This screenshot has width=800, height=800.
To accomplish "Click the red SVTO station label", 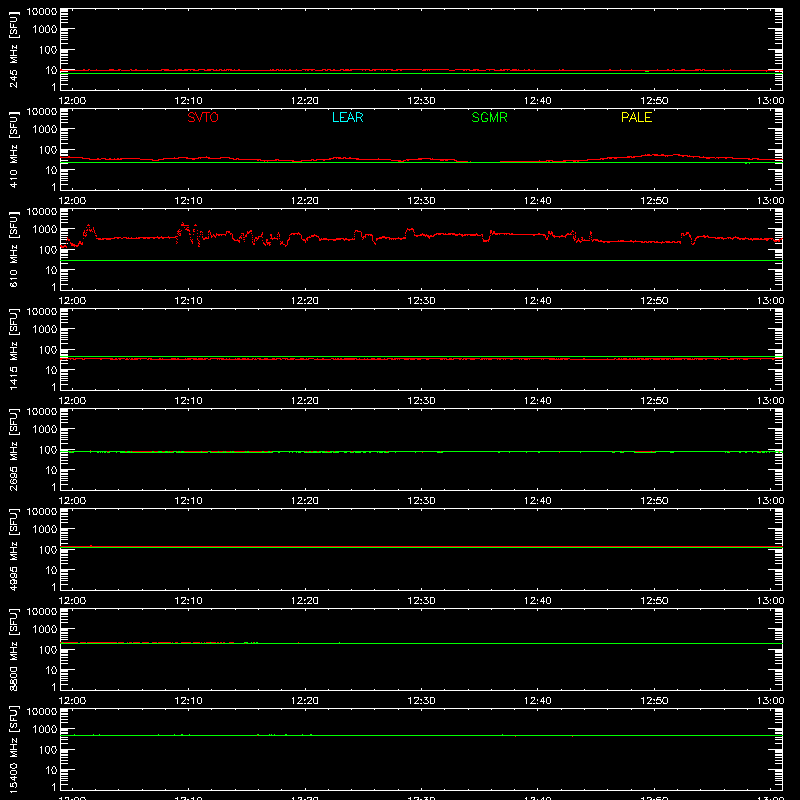I will (x=203, y=117).
